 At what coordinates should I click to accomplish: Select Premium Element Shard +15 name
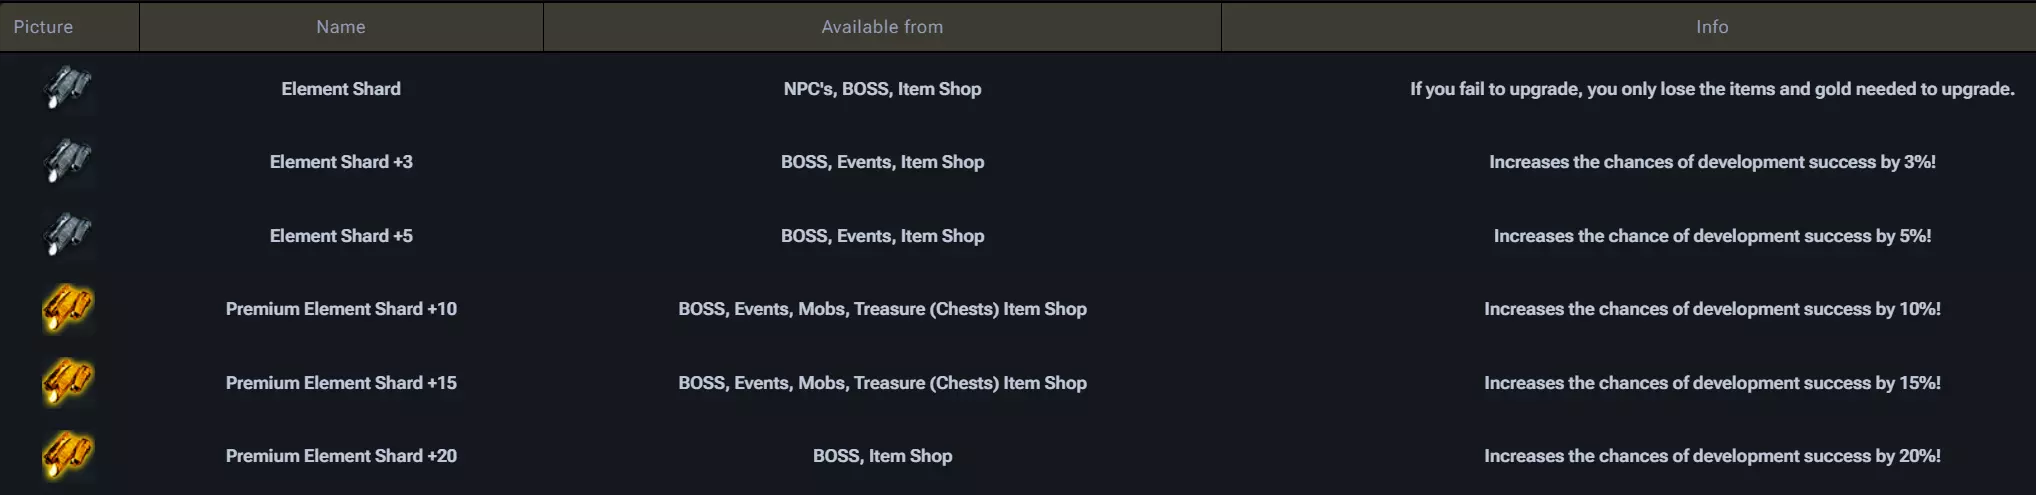(341, 383)
